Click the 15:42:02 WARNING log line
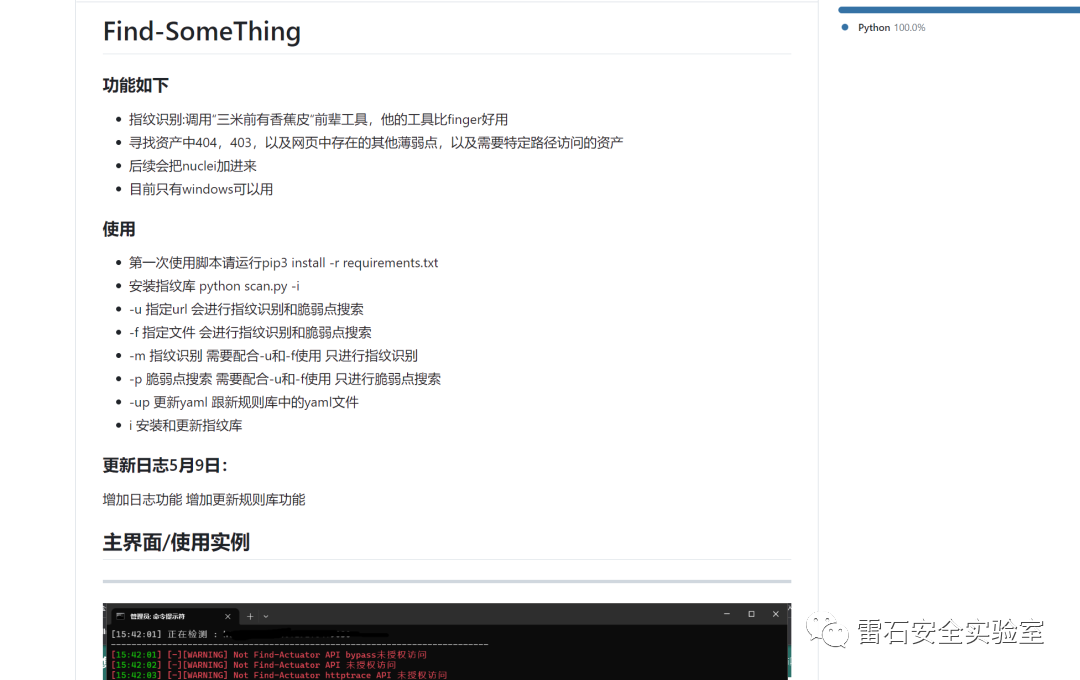 pyautogui.click(x=253, y=666)
